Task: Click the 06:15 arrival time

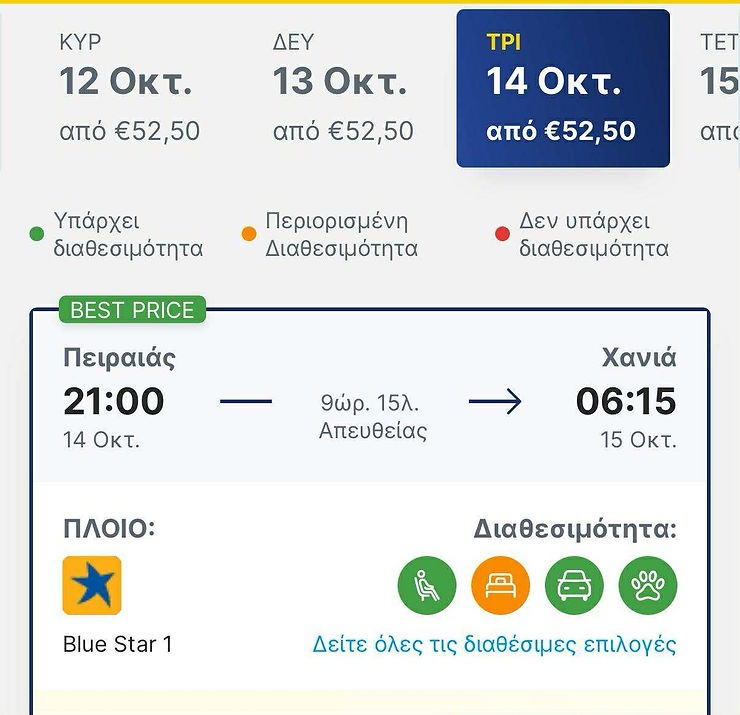Action: [x=626, y=401]
